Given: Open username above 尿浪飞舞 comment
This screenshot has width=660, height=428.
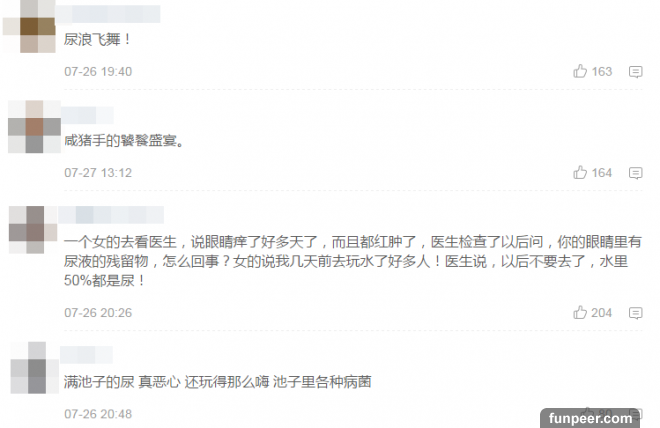Looking at the screenshot, I should coord(108,14).
